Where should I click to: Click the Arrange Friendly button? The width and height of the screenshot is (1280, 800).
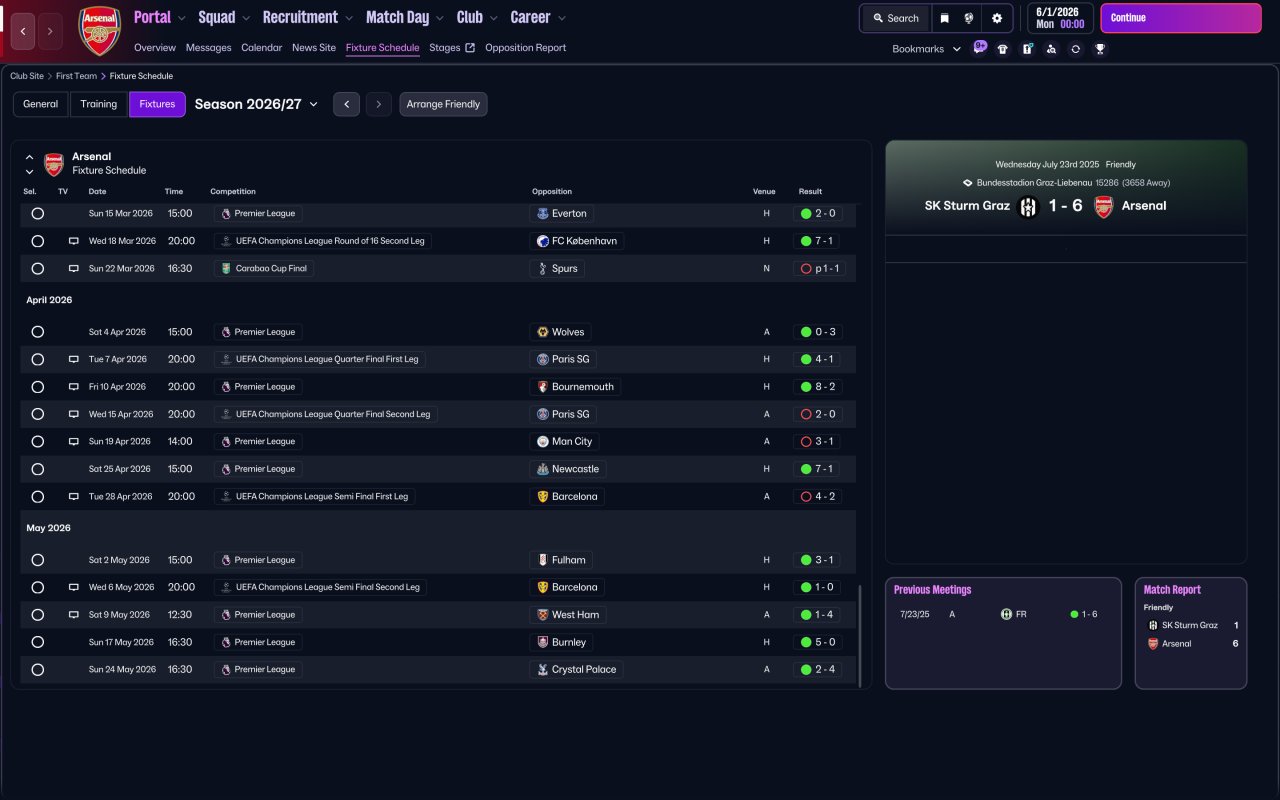(x=443, y=104)
